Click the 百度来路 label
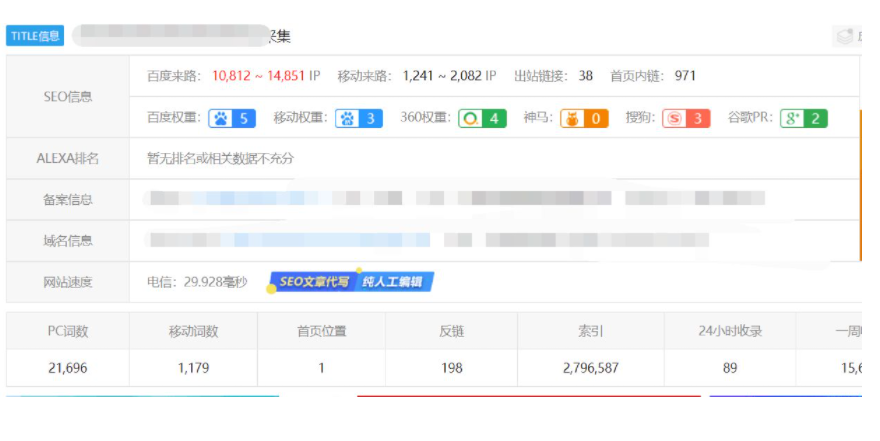 click(173, 76)
